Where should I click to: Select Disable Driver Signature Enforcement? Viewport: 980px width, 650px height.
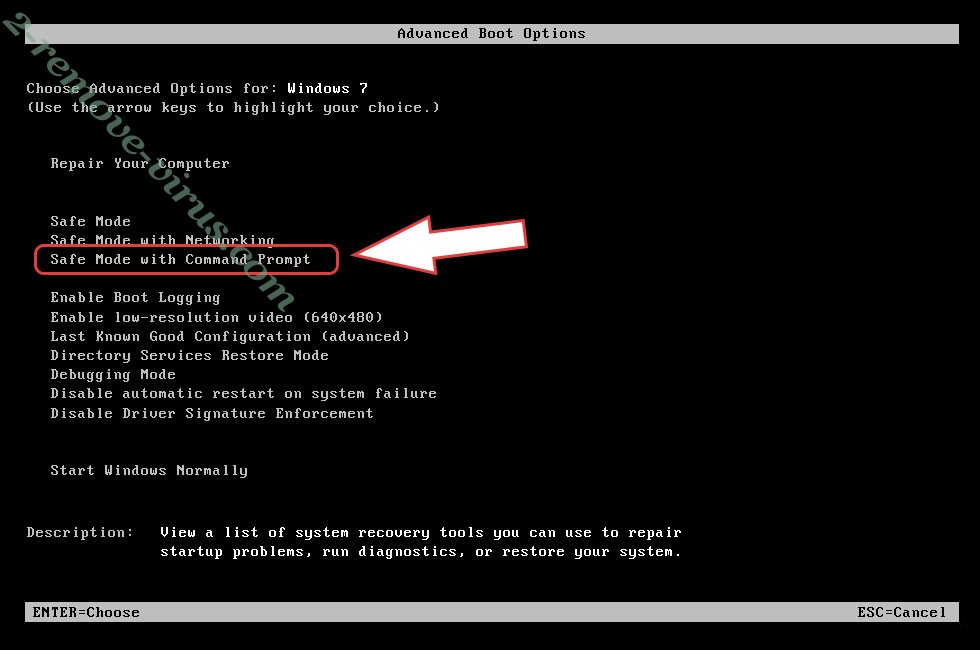coord(212,413)
